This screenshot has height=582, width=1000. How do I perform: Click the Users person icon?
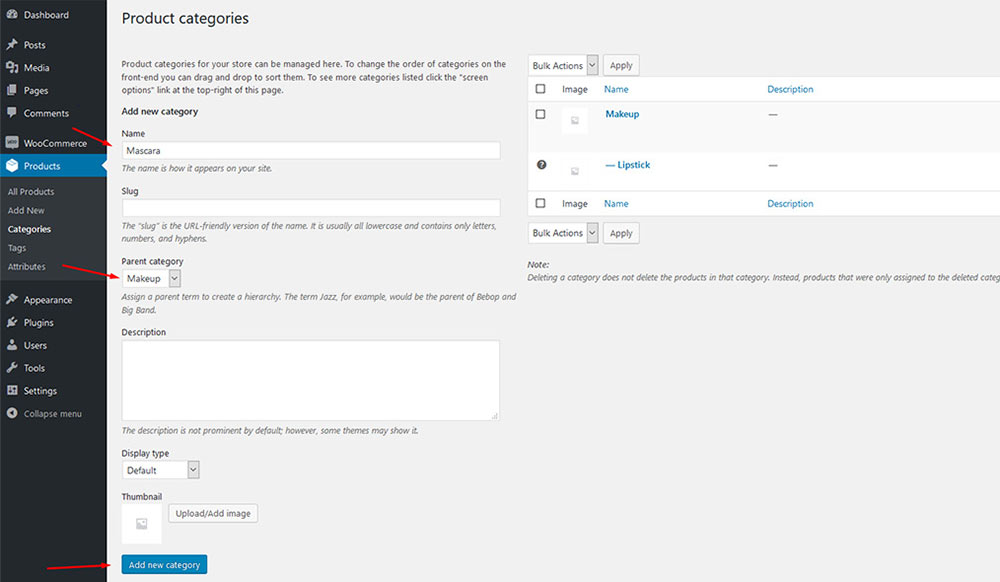pos(11,345)
